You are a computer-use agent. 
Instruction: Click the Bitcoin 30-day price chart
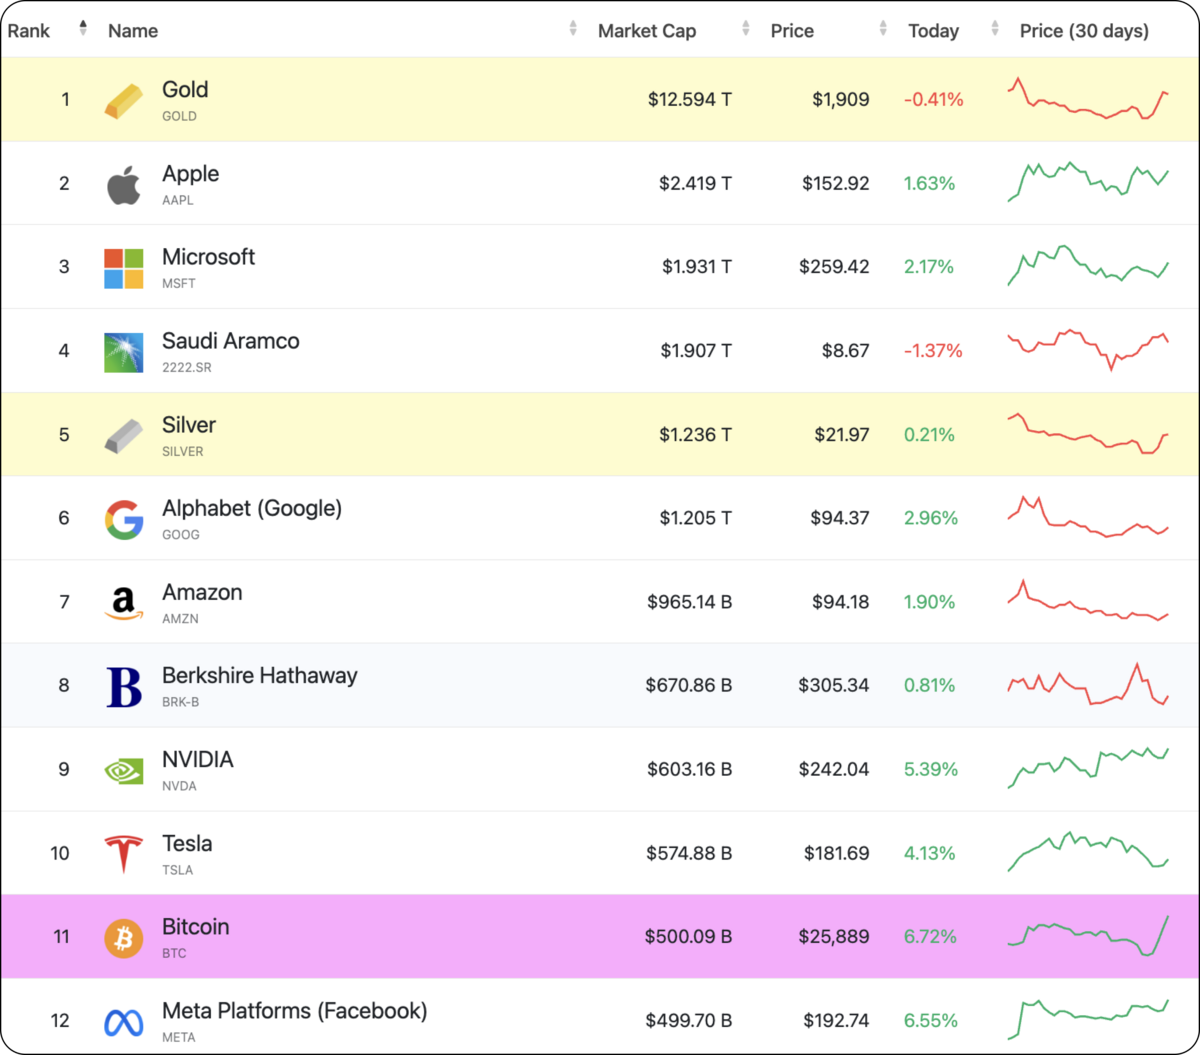pos(1088,937)
